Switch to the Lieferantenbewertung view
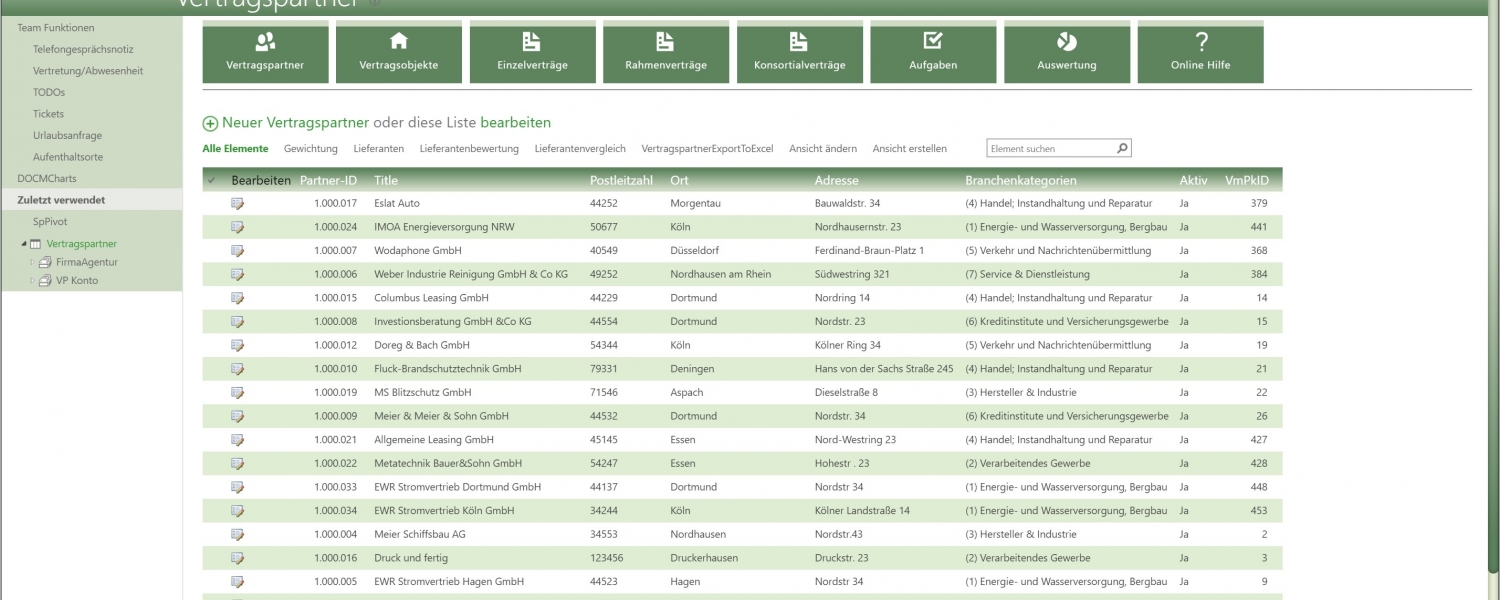Screen dimensions: 1500x600 click(x=469, y=149)
